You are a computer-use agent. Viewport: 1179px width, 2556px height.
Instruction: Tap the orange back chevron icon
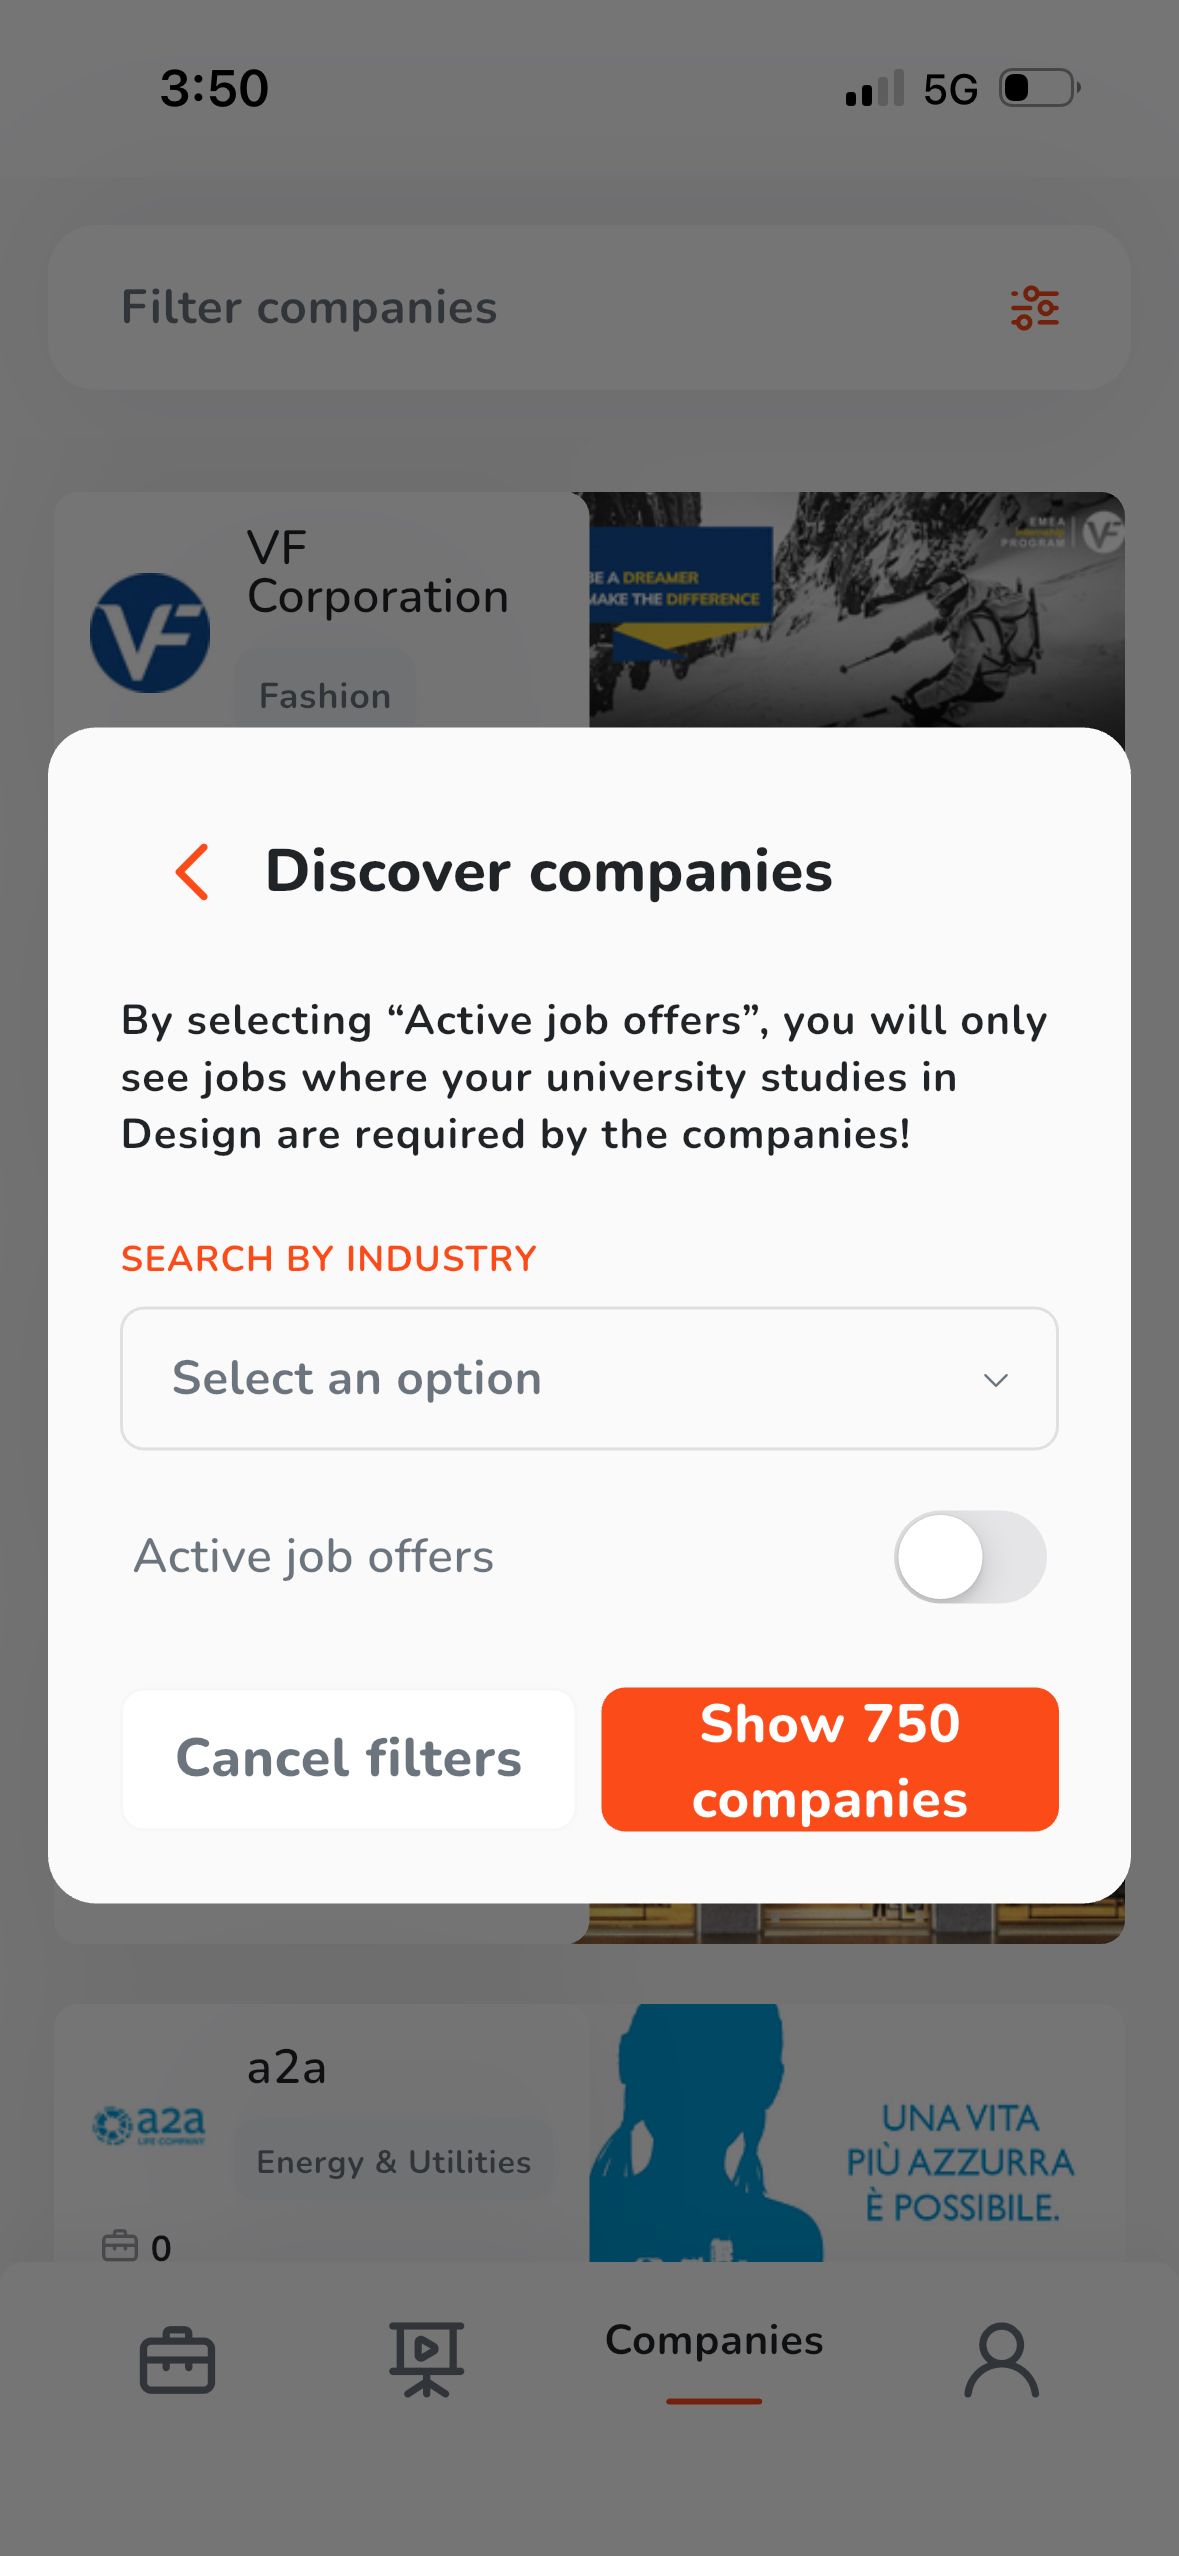193,871
